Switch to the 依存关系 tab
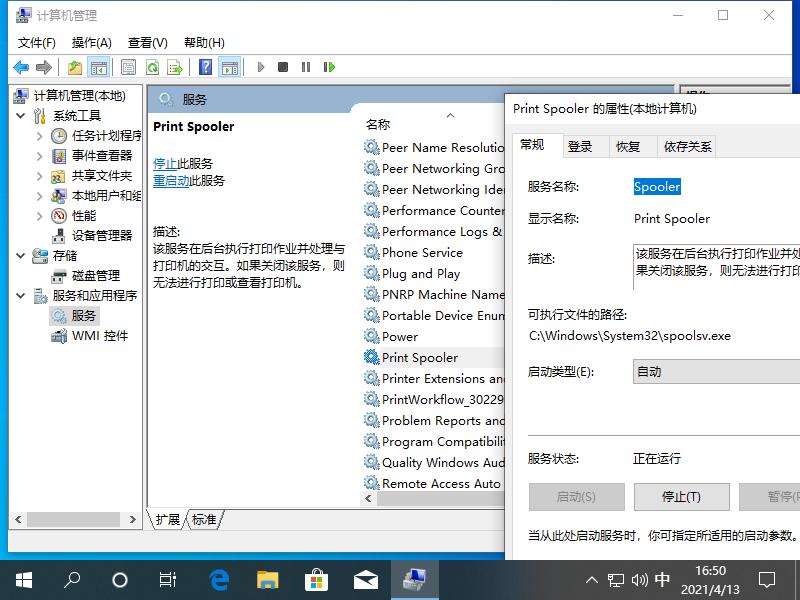The image size is (800, 600). 687,147
